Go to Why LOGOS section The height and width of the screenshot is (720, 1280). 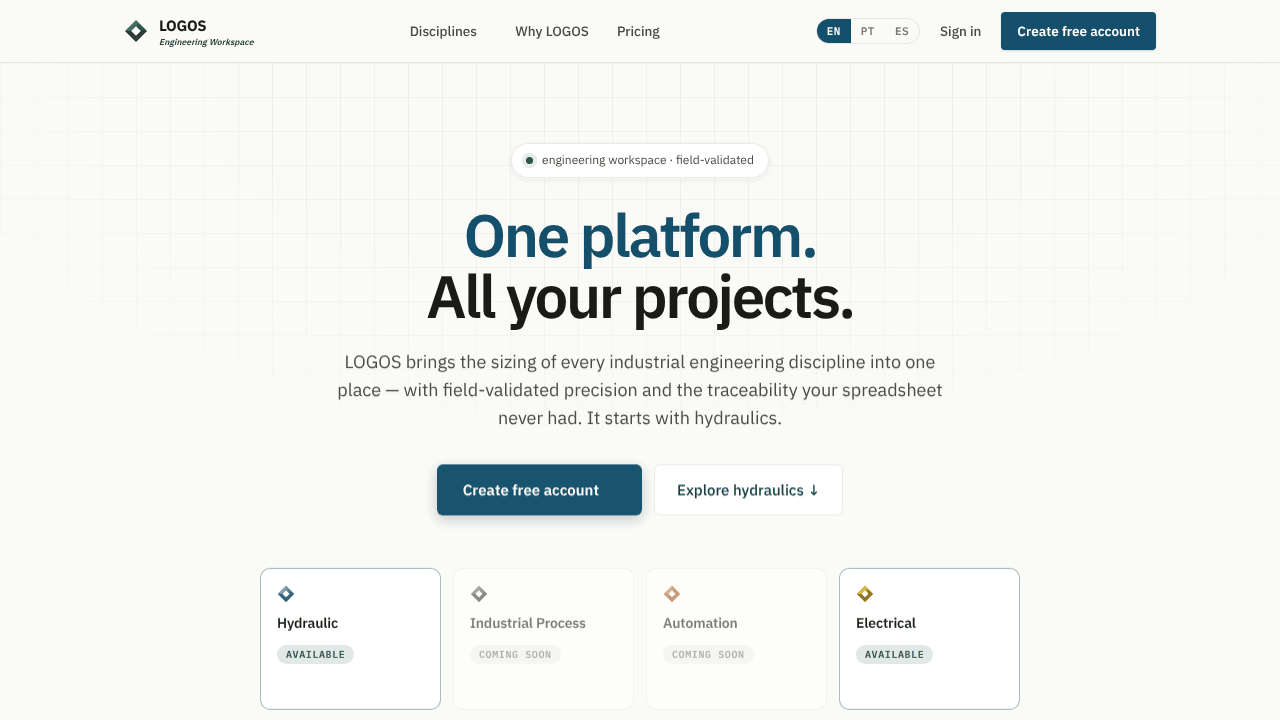tap(552, 31)
